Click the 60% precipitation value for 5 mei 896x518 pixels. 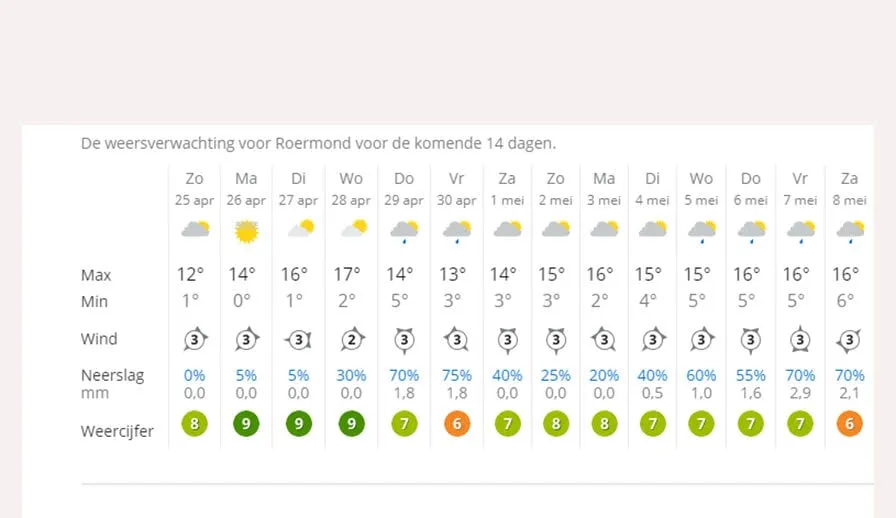coord(701,376)
